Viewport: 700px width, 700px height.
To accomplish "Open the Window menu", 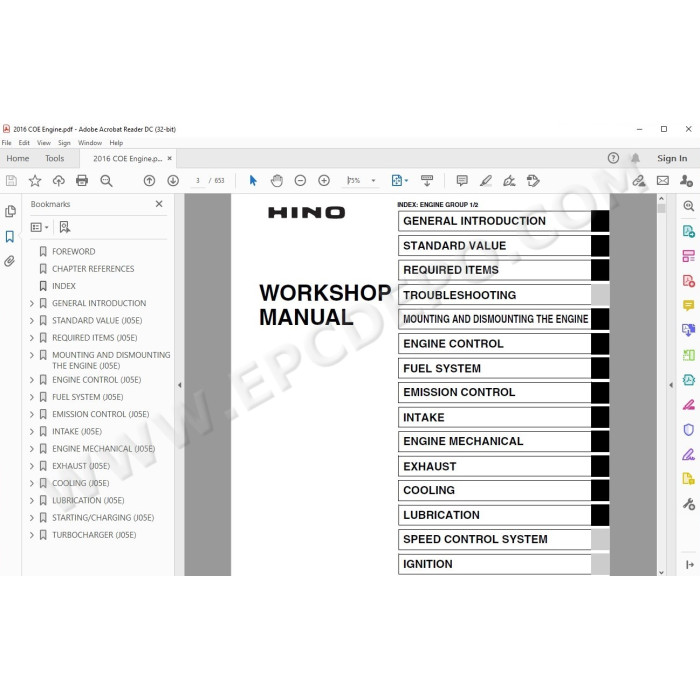I will (90, 143).
